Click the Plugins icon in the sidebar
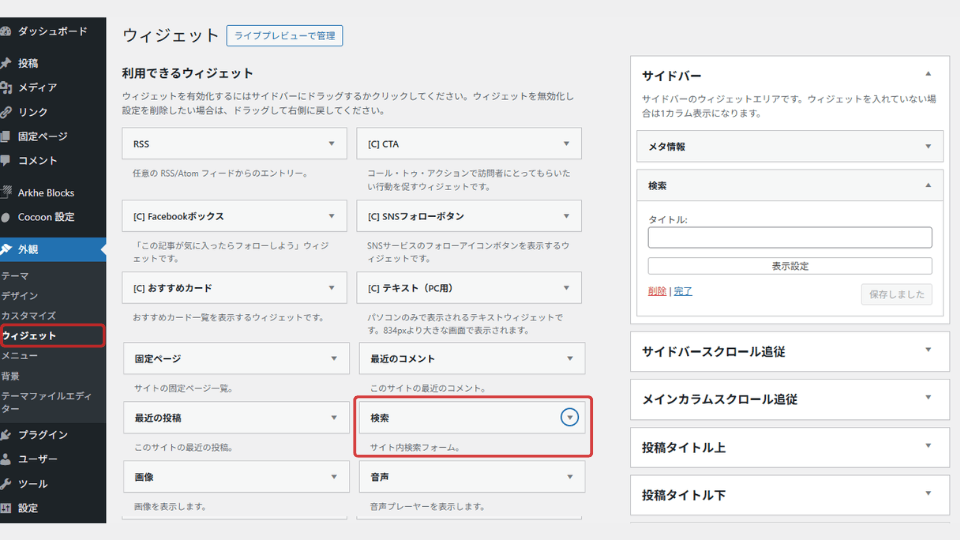960x540 pixels. [6, 435]
